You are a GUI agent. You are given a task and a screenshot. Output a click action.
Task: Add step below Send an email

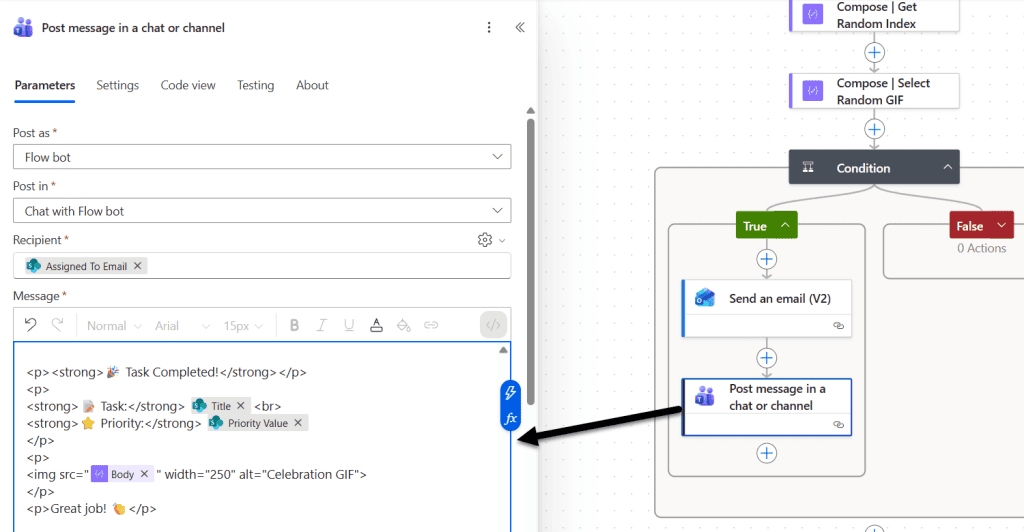tap(767, 358)
